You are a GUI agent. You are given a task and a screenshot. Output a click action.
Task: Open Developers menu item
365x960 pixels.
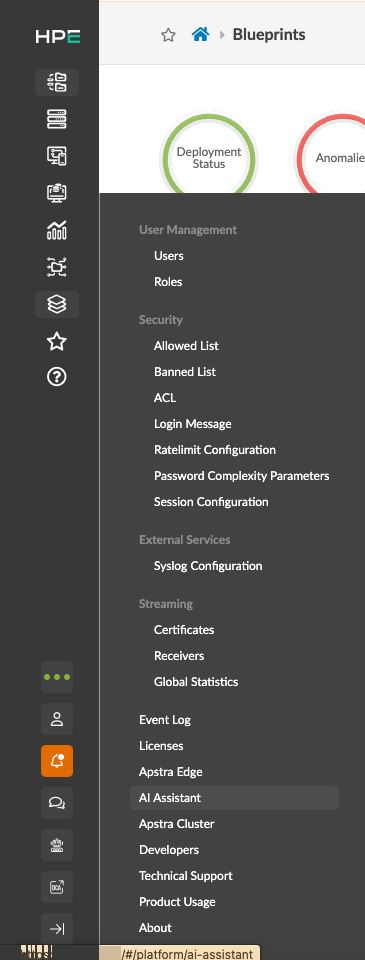coord(169,850)
